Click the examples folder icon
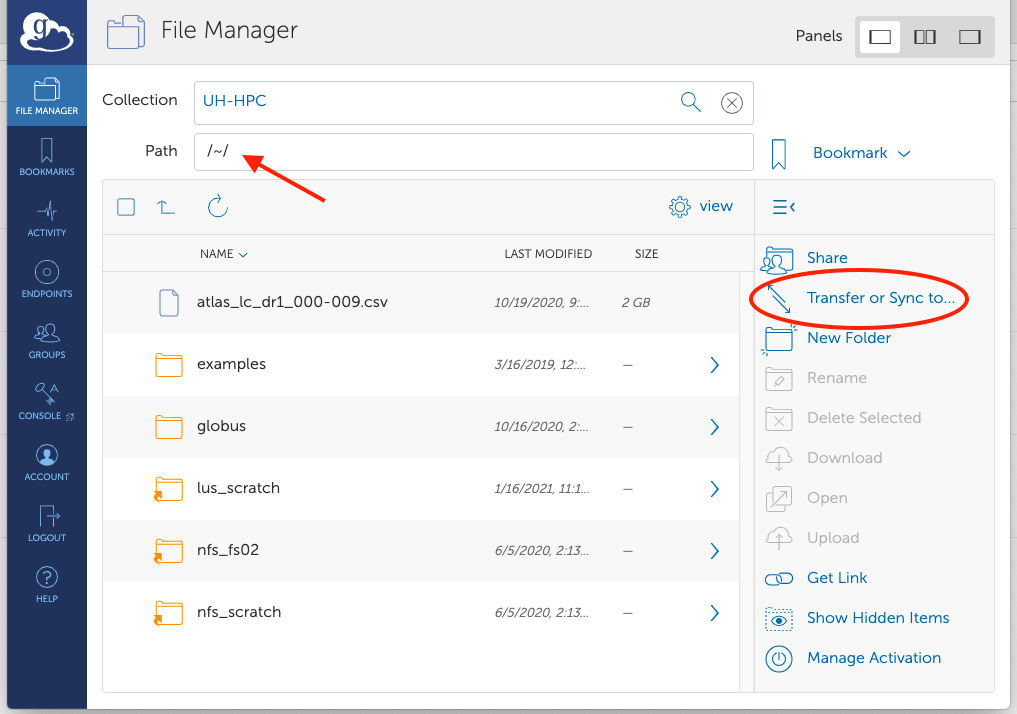This screenshot has height=714, width=1017. coord(169,364)
